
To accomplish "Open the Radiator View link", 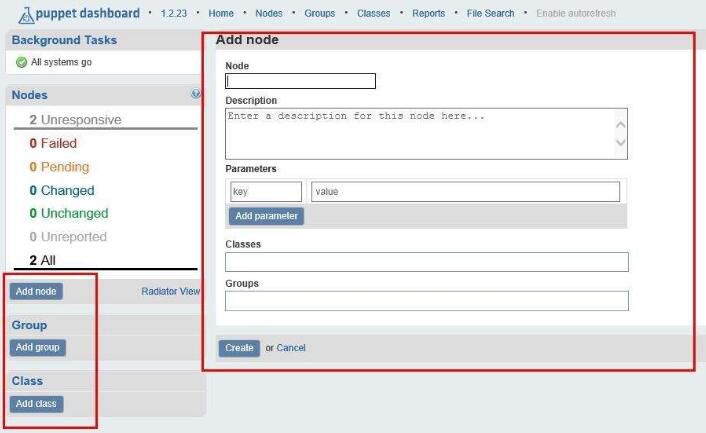I will click(170, 292).
